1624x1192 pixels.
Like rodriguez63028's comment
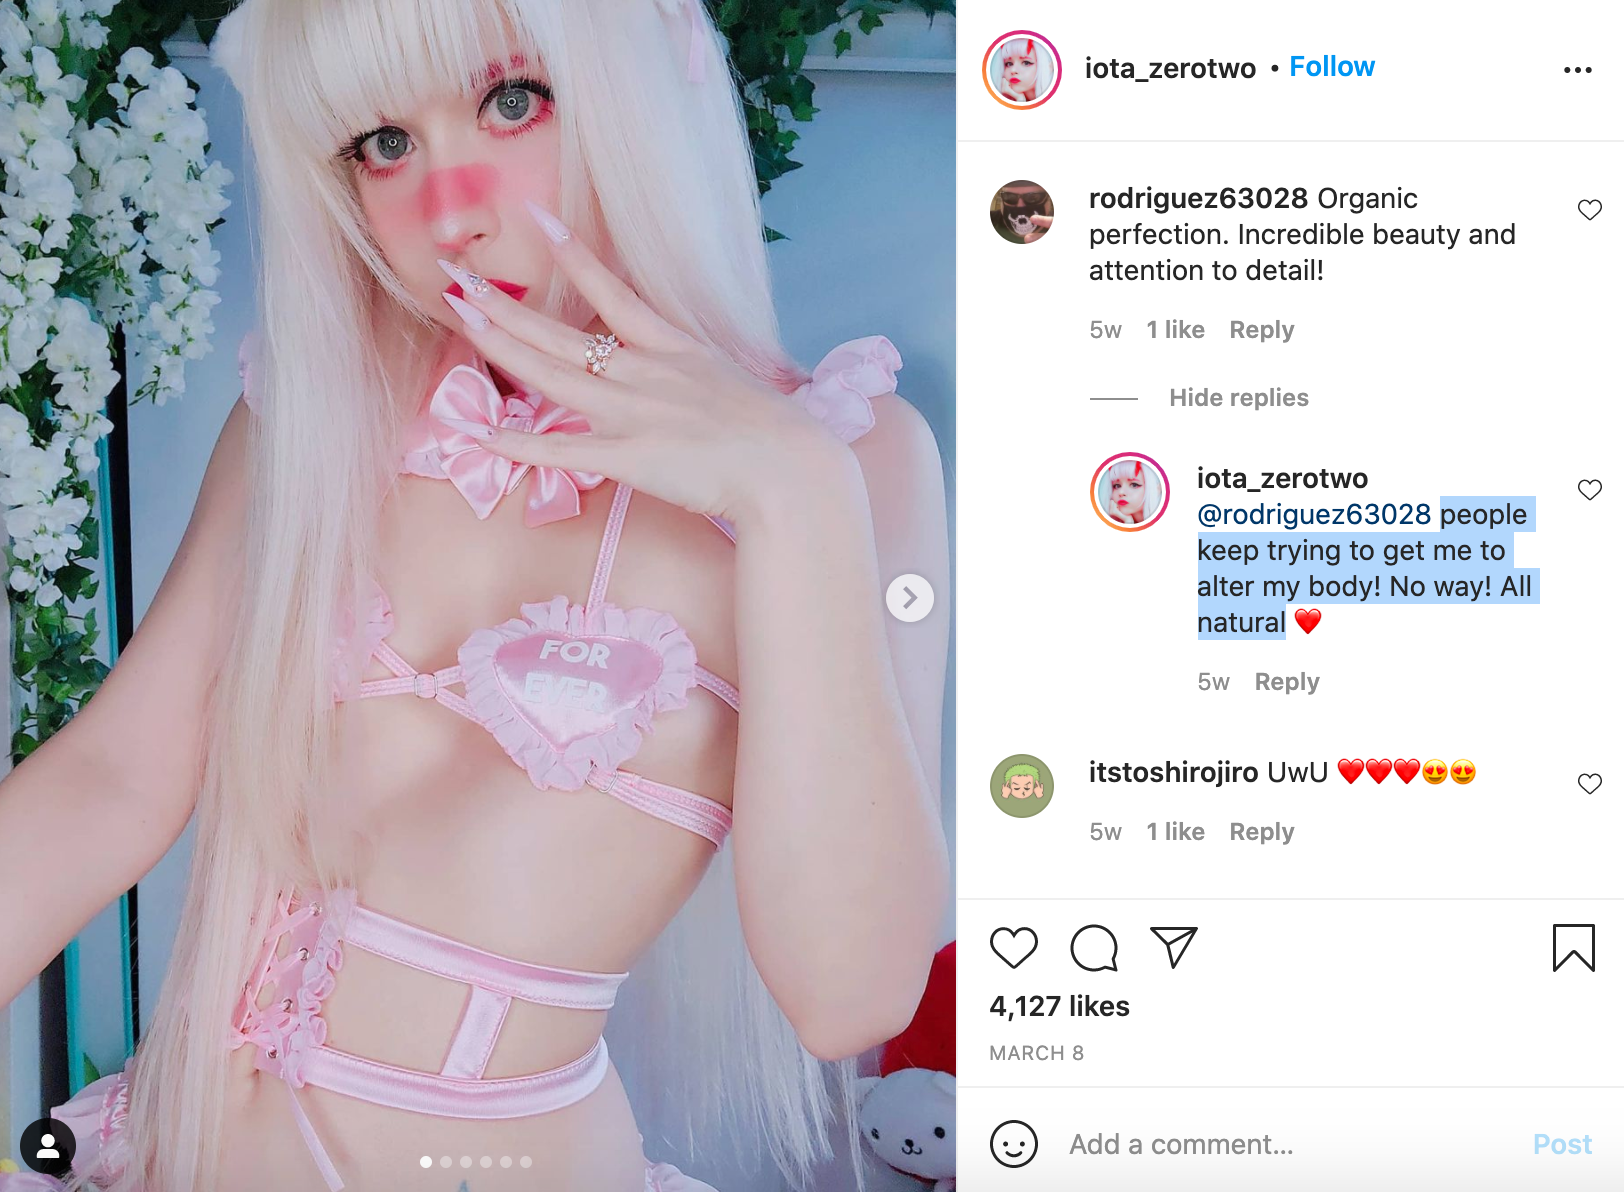click(1589, 210)
